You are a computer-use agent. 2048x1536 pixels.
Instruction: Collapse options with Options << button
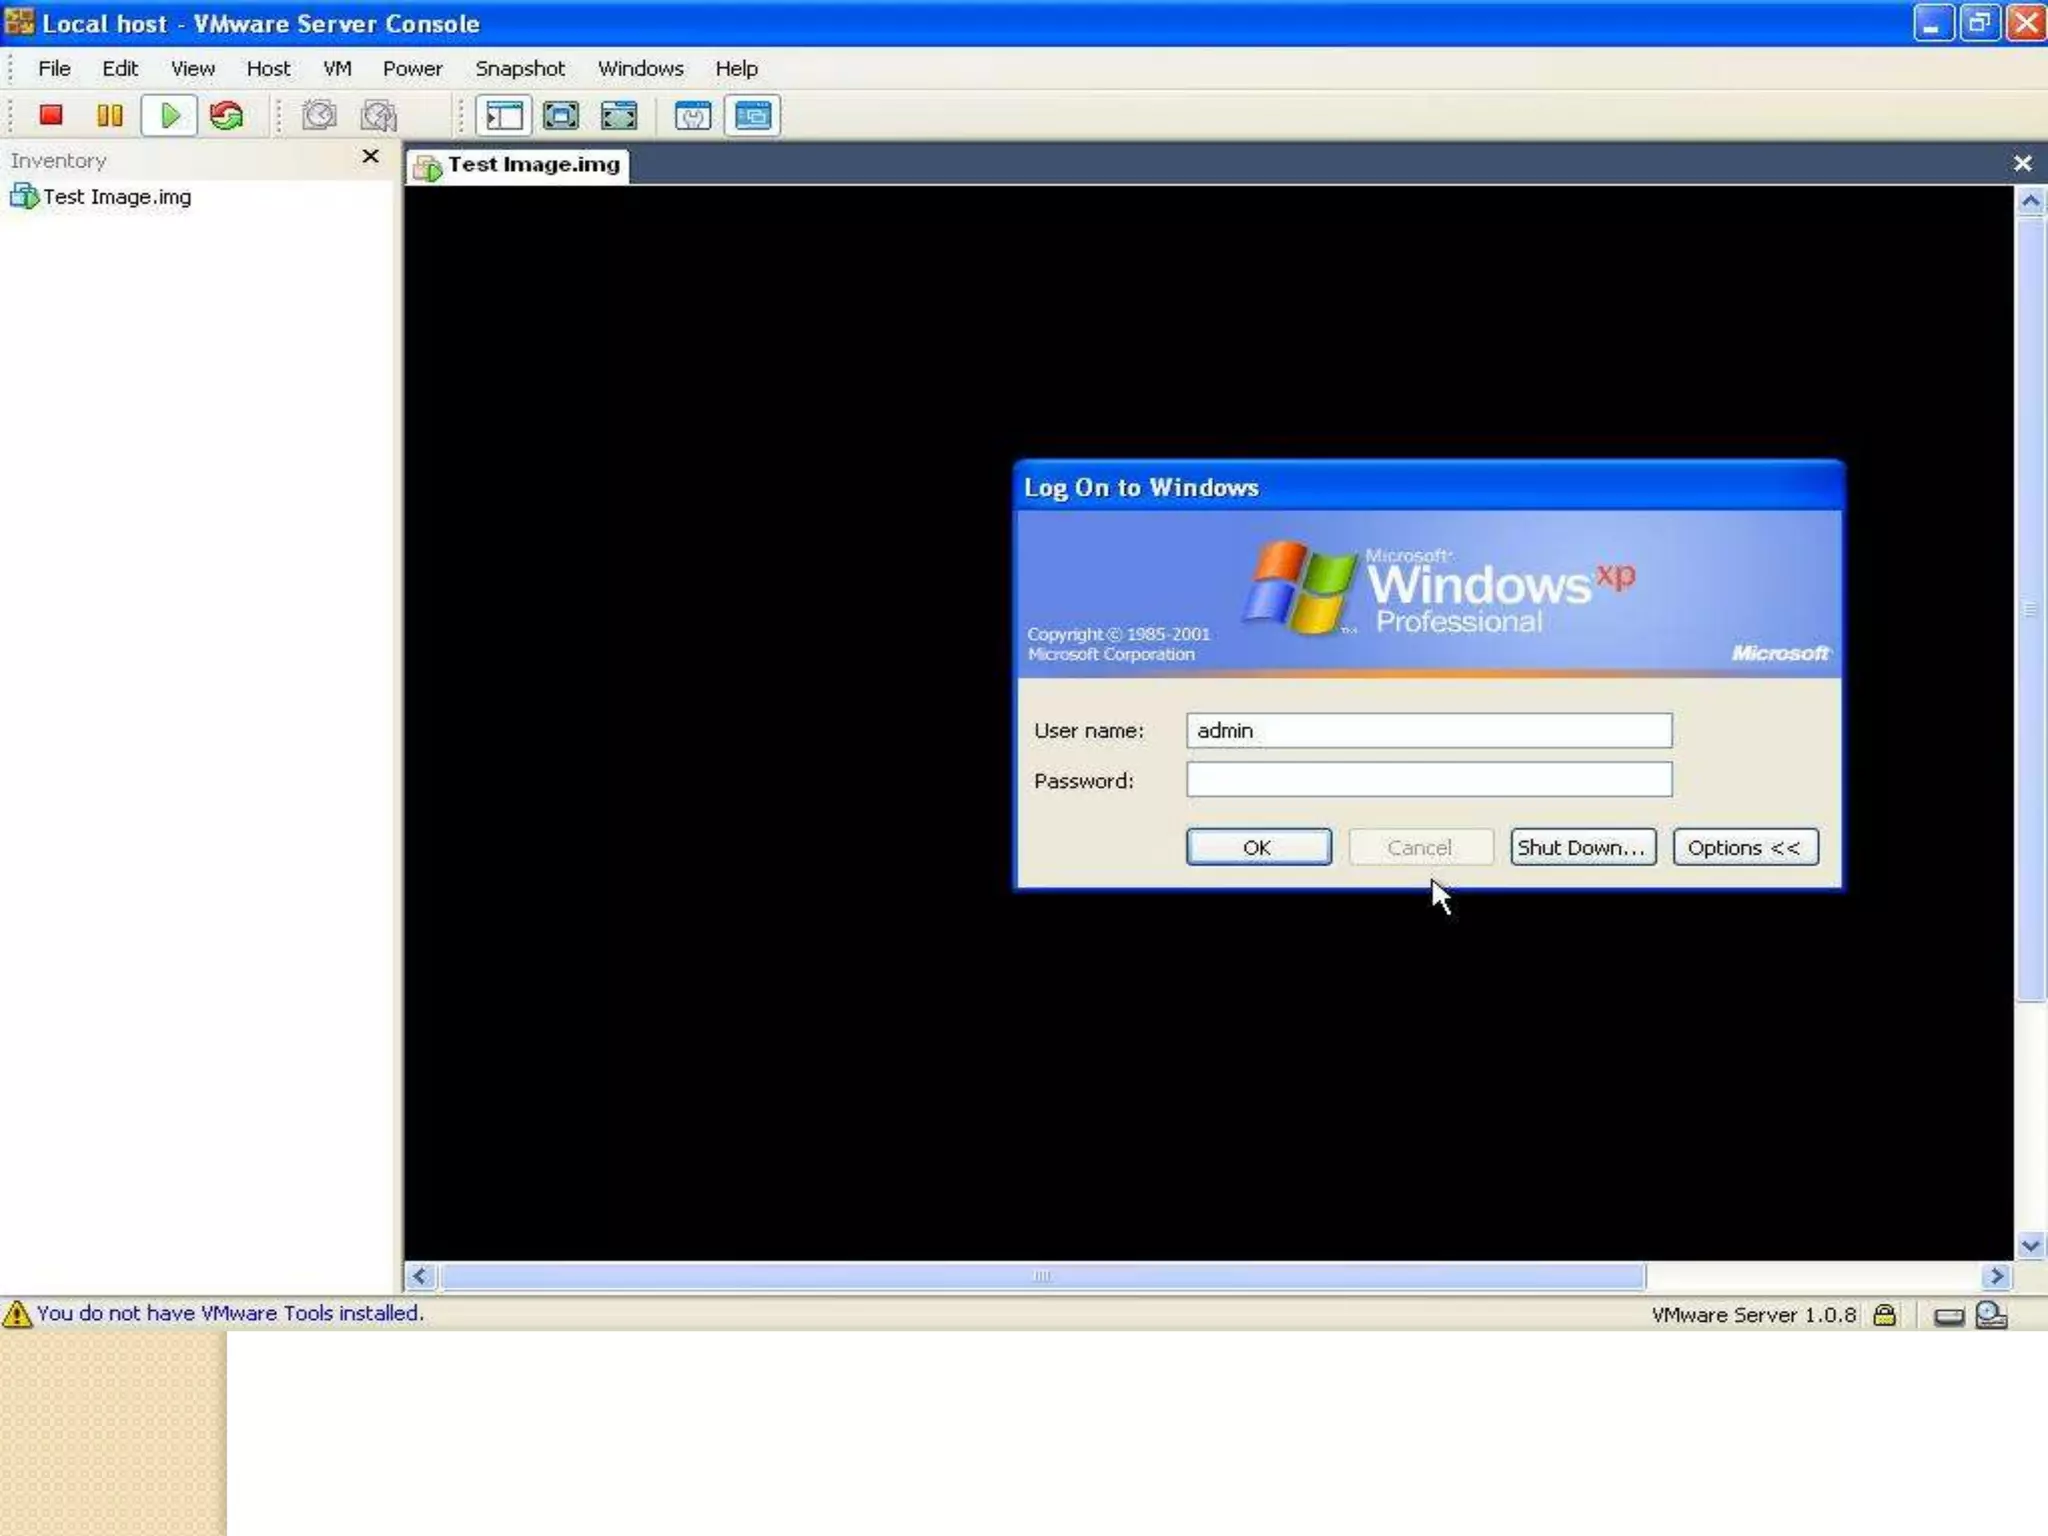(x=1745, y=847)
